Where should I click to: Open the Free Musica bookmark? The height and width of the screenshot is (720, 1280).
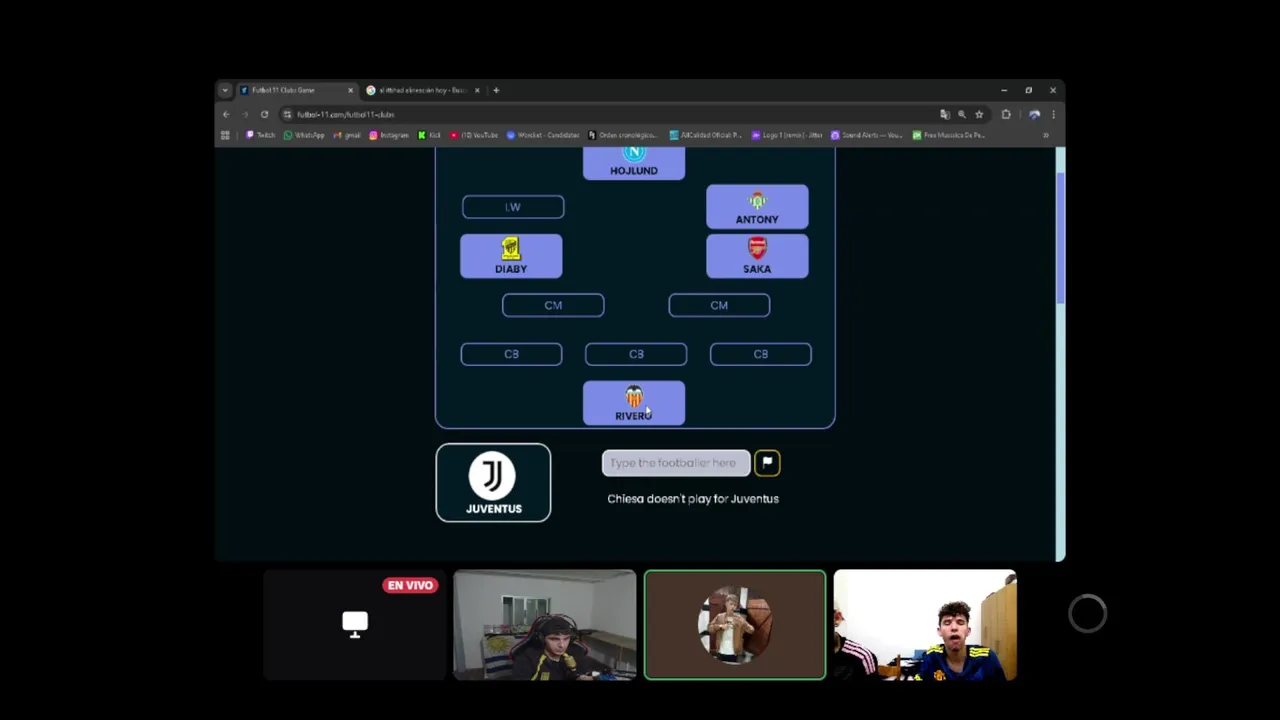pyautogui.click(x=948, y=135)
